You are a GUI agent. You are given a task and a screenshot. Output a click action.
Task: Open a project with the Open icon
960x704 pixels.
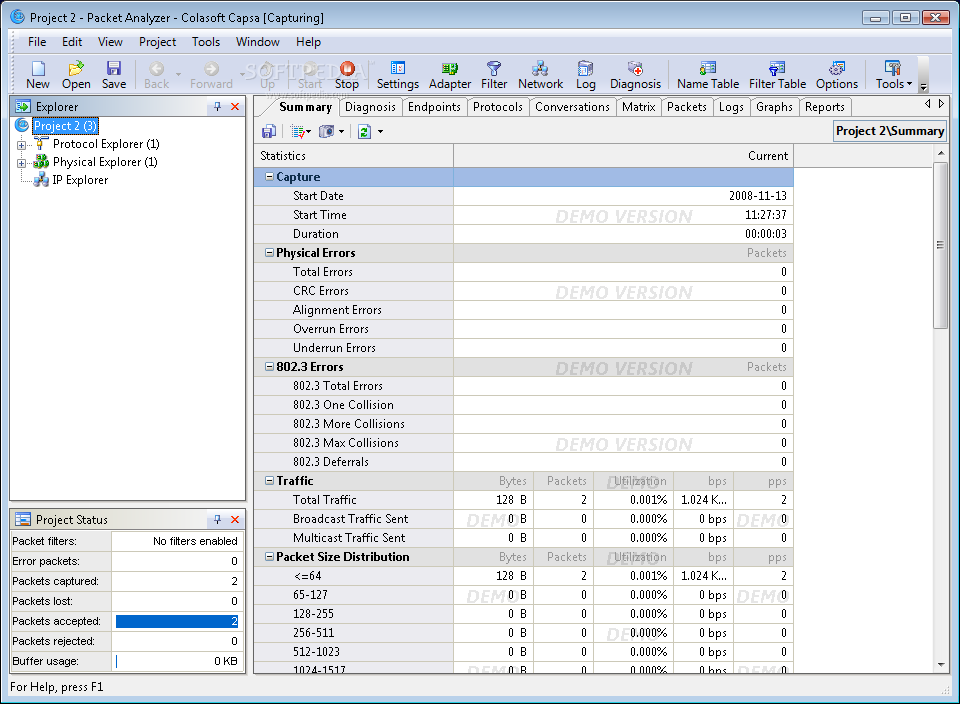[76, 75]
